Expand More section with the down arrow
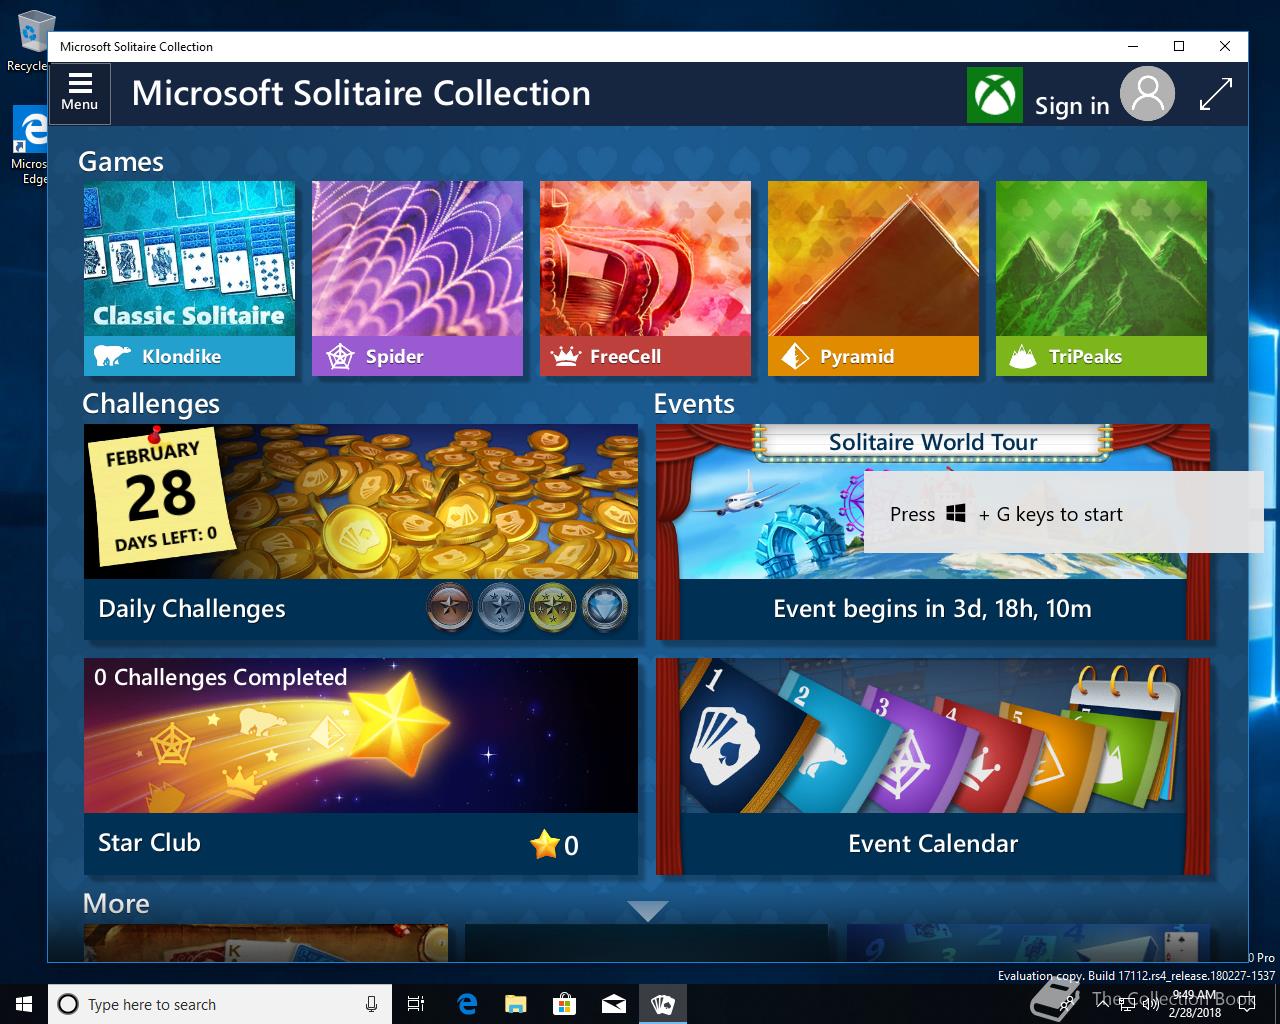The height and width of the screenshot is (1024, 1280). (x=647, y=911)
